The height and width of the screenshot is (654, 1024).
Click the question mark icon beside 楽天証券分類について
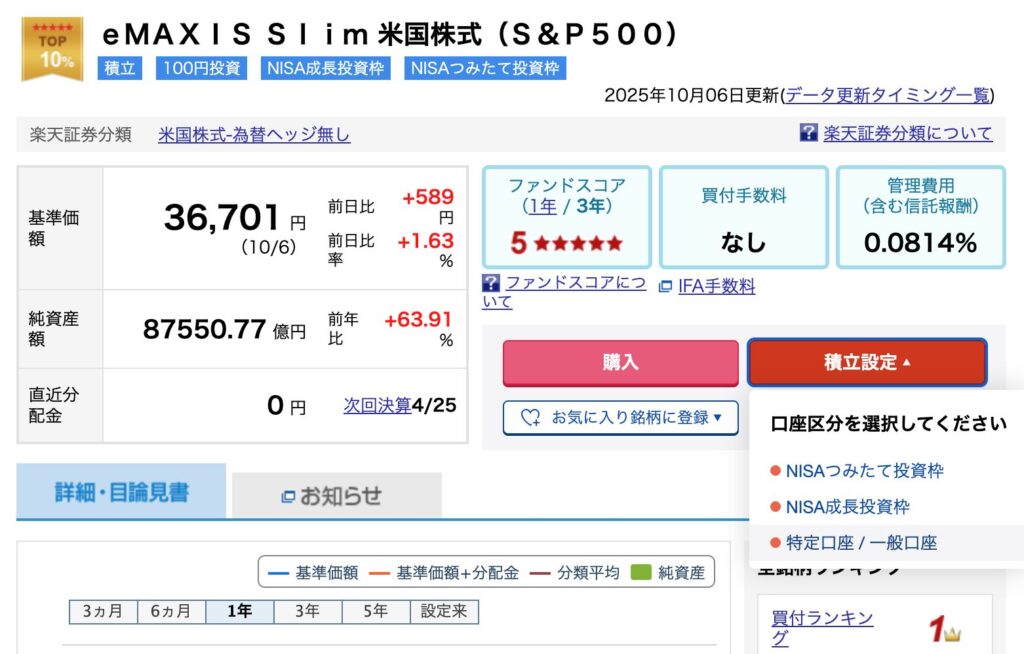[x=809, y=133]
